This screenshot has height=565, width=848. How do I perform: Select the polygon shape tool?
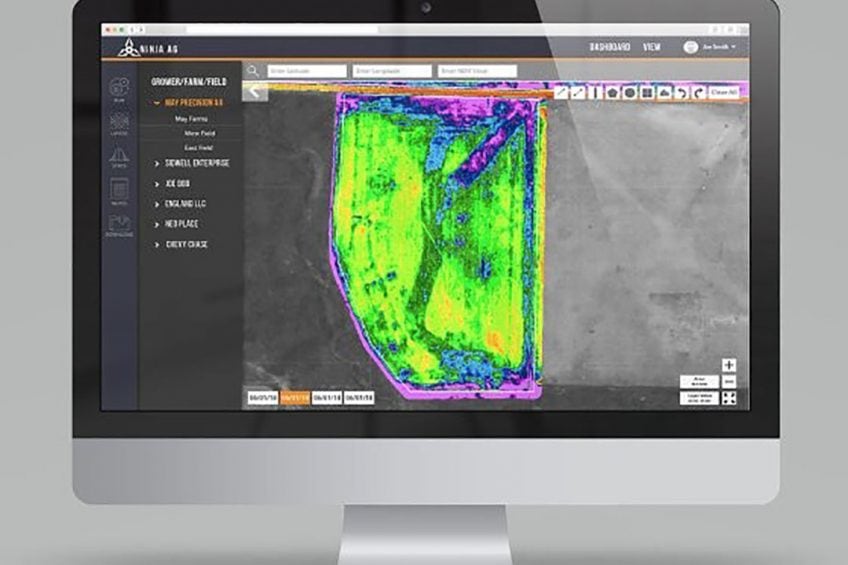(x=613, y=93)
